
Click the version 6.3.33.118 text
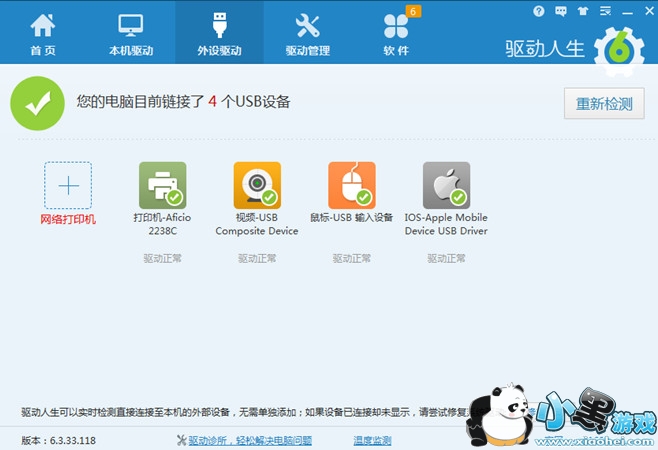(x=58, y=440)
